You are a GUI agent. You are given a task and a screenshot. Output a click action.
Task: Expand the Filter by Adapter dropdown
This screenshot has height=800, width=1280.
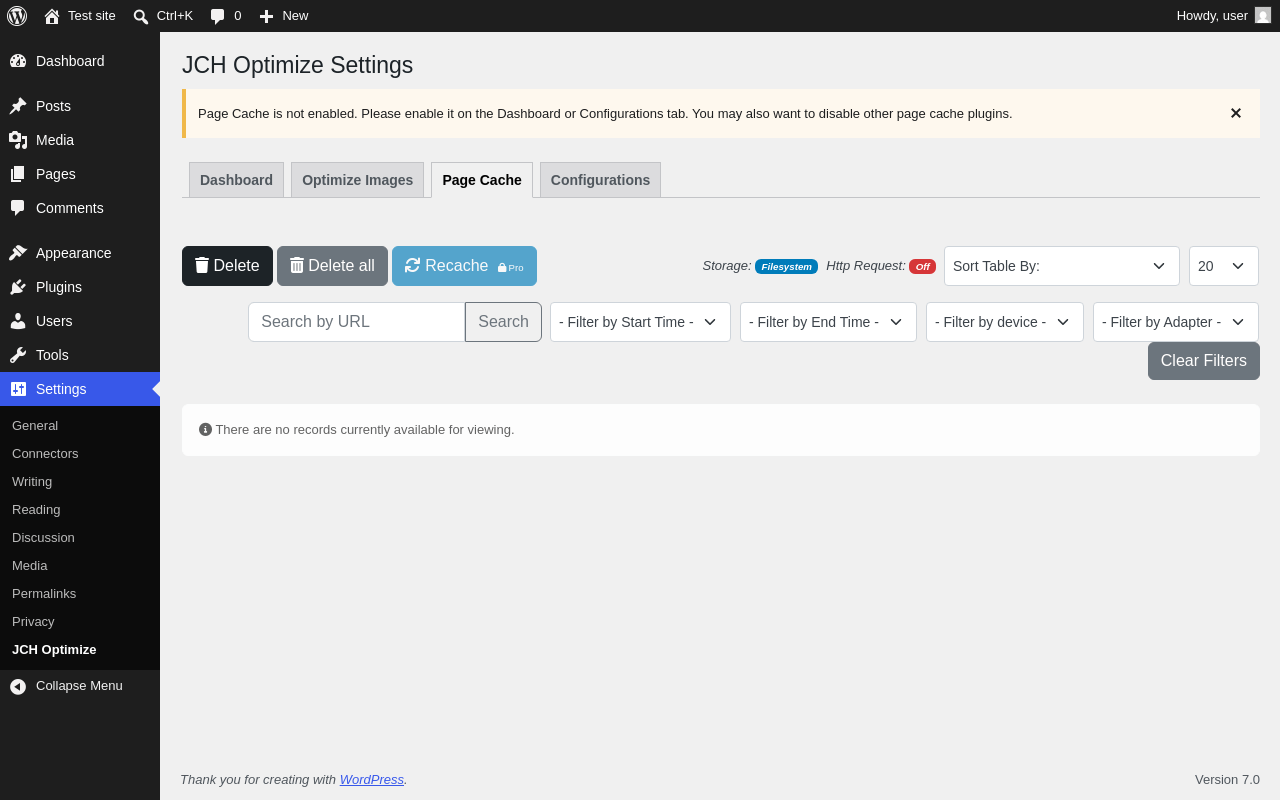pyautogui.click(x=1176, y=322)
